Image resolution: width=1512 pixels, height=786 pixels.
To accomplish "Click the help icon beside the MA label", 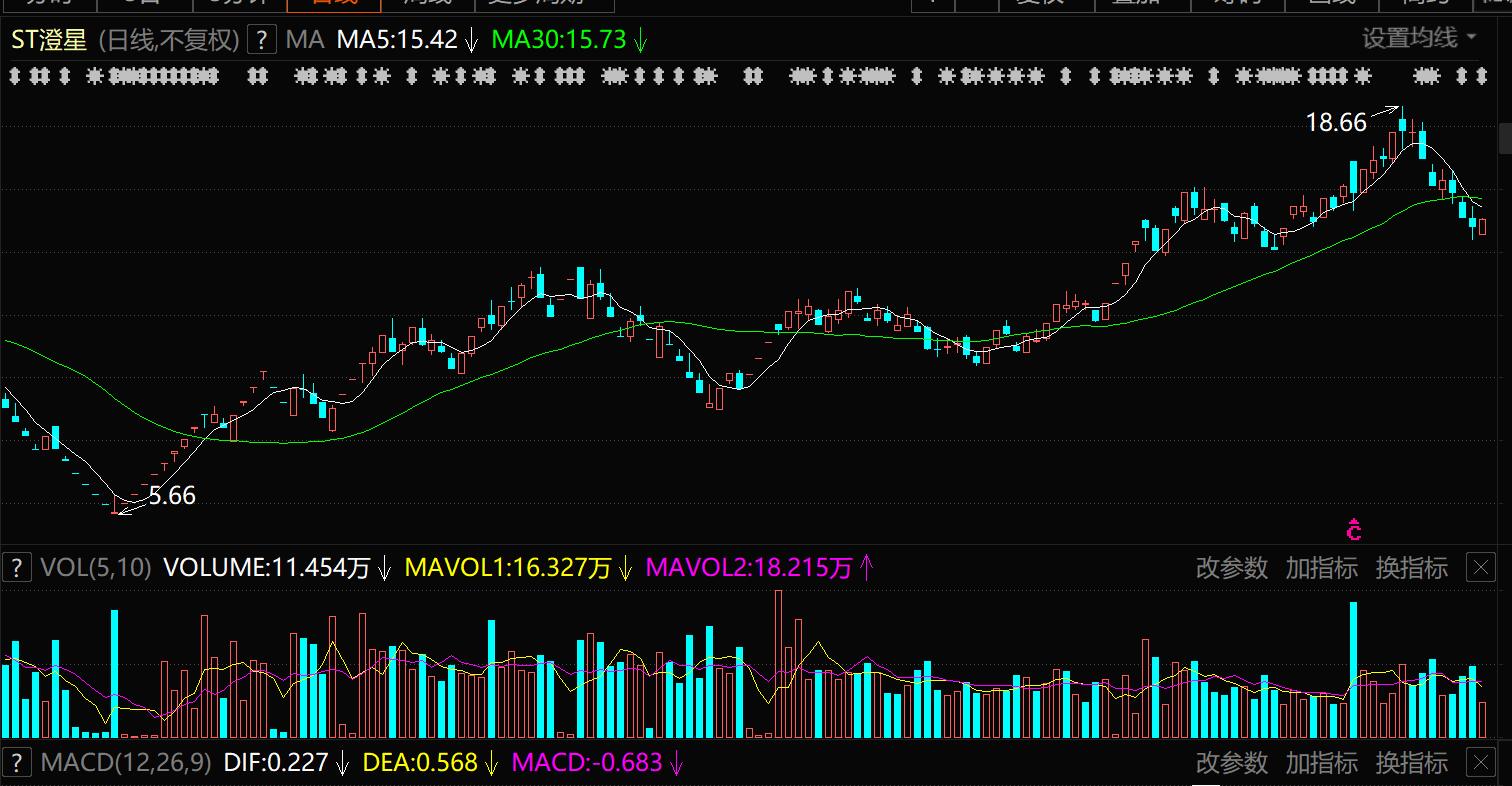I will pos(261,40).
